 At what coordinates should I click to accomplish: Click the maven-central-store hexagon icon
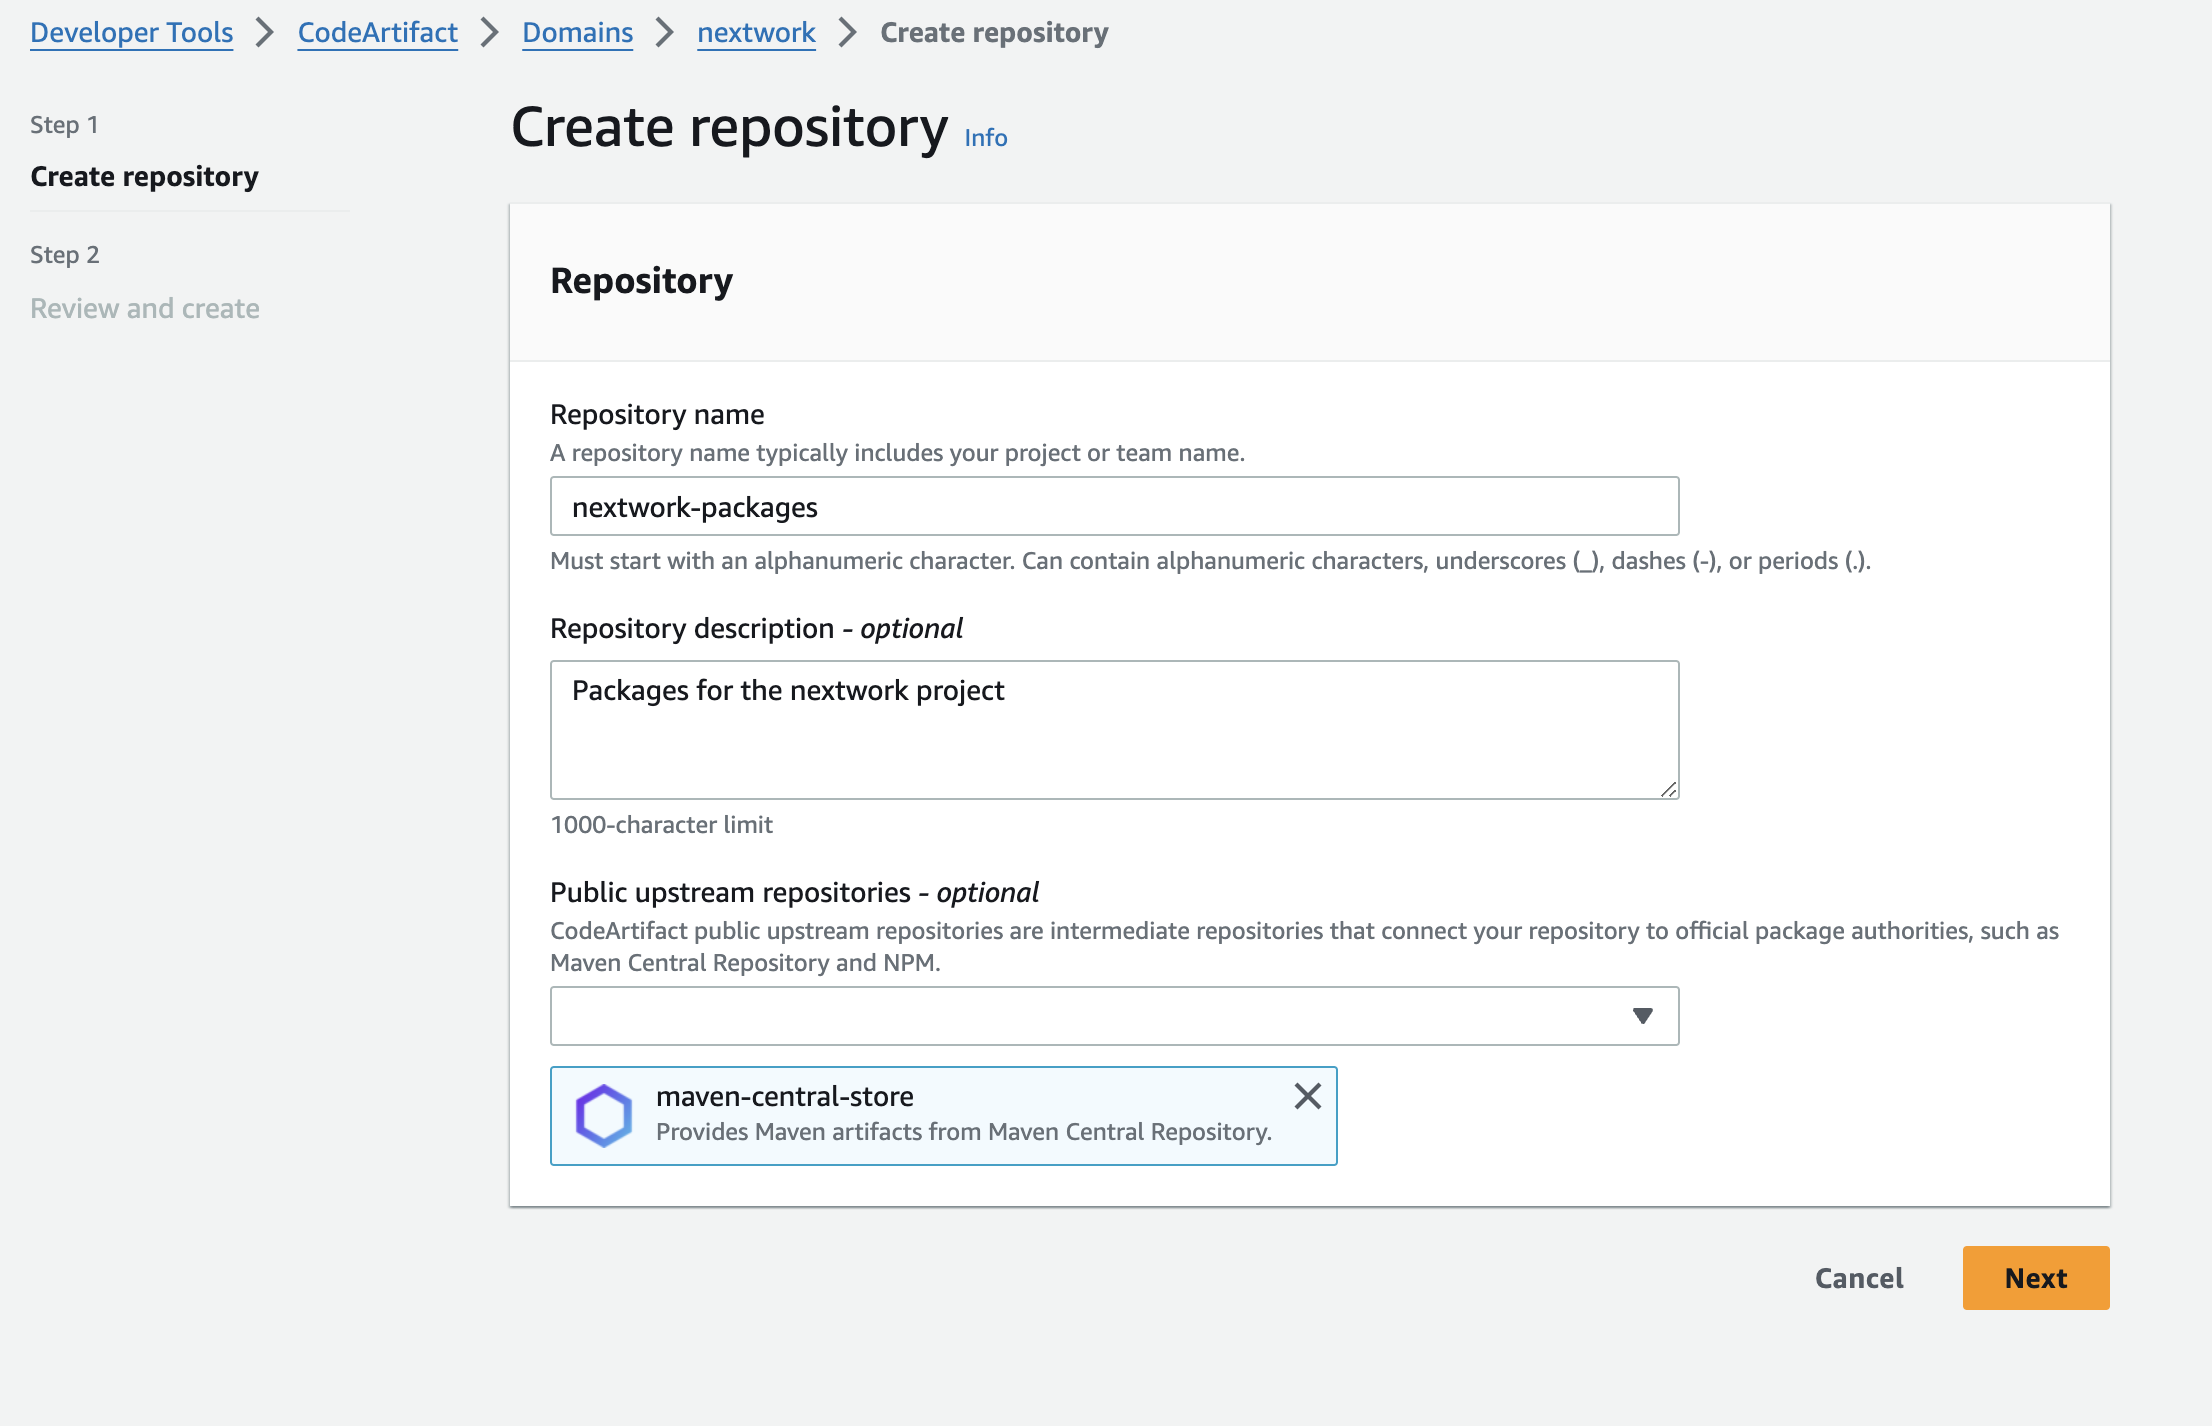pos(604,1115)
